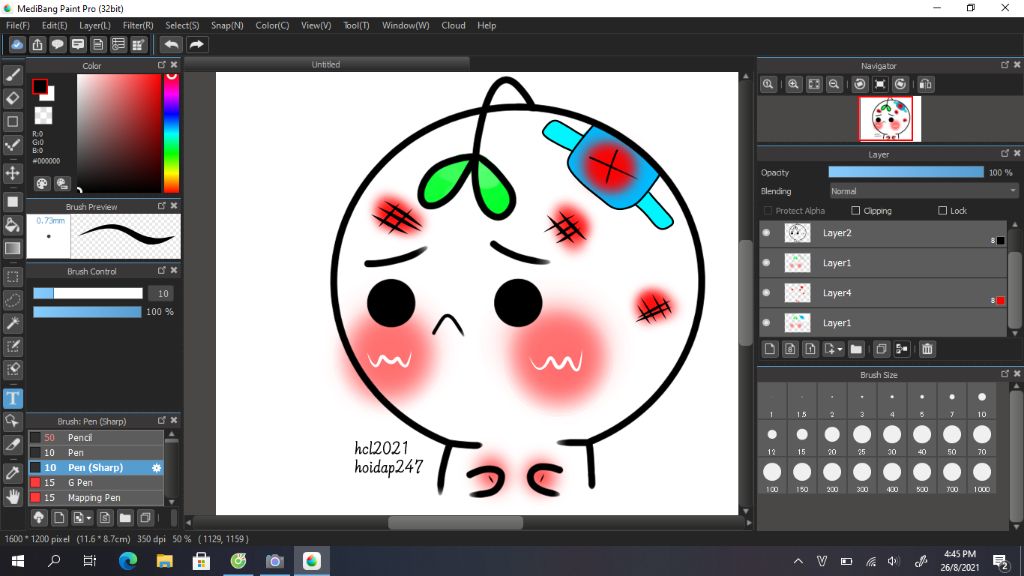The height and width of the screenshot is (576, 1024).
Task: Open the Snap(N) menu
Action: pyautogui.click(x=227, y=25)
